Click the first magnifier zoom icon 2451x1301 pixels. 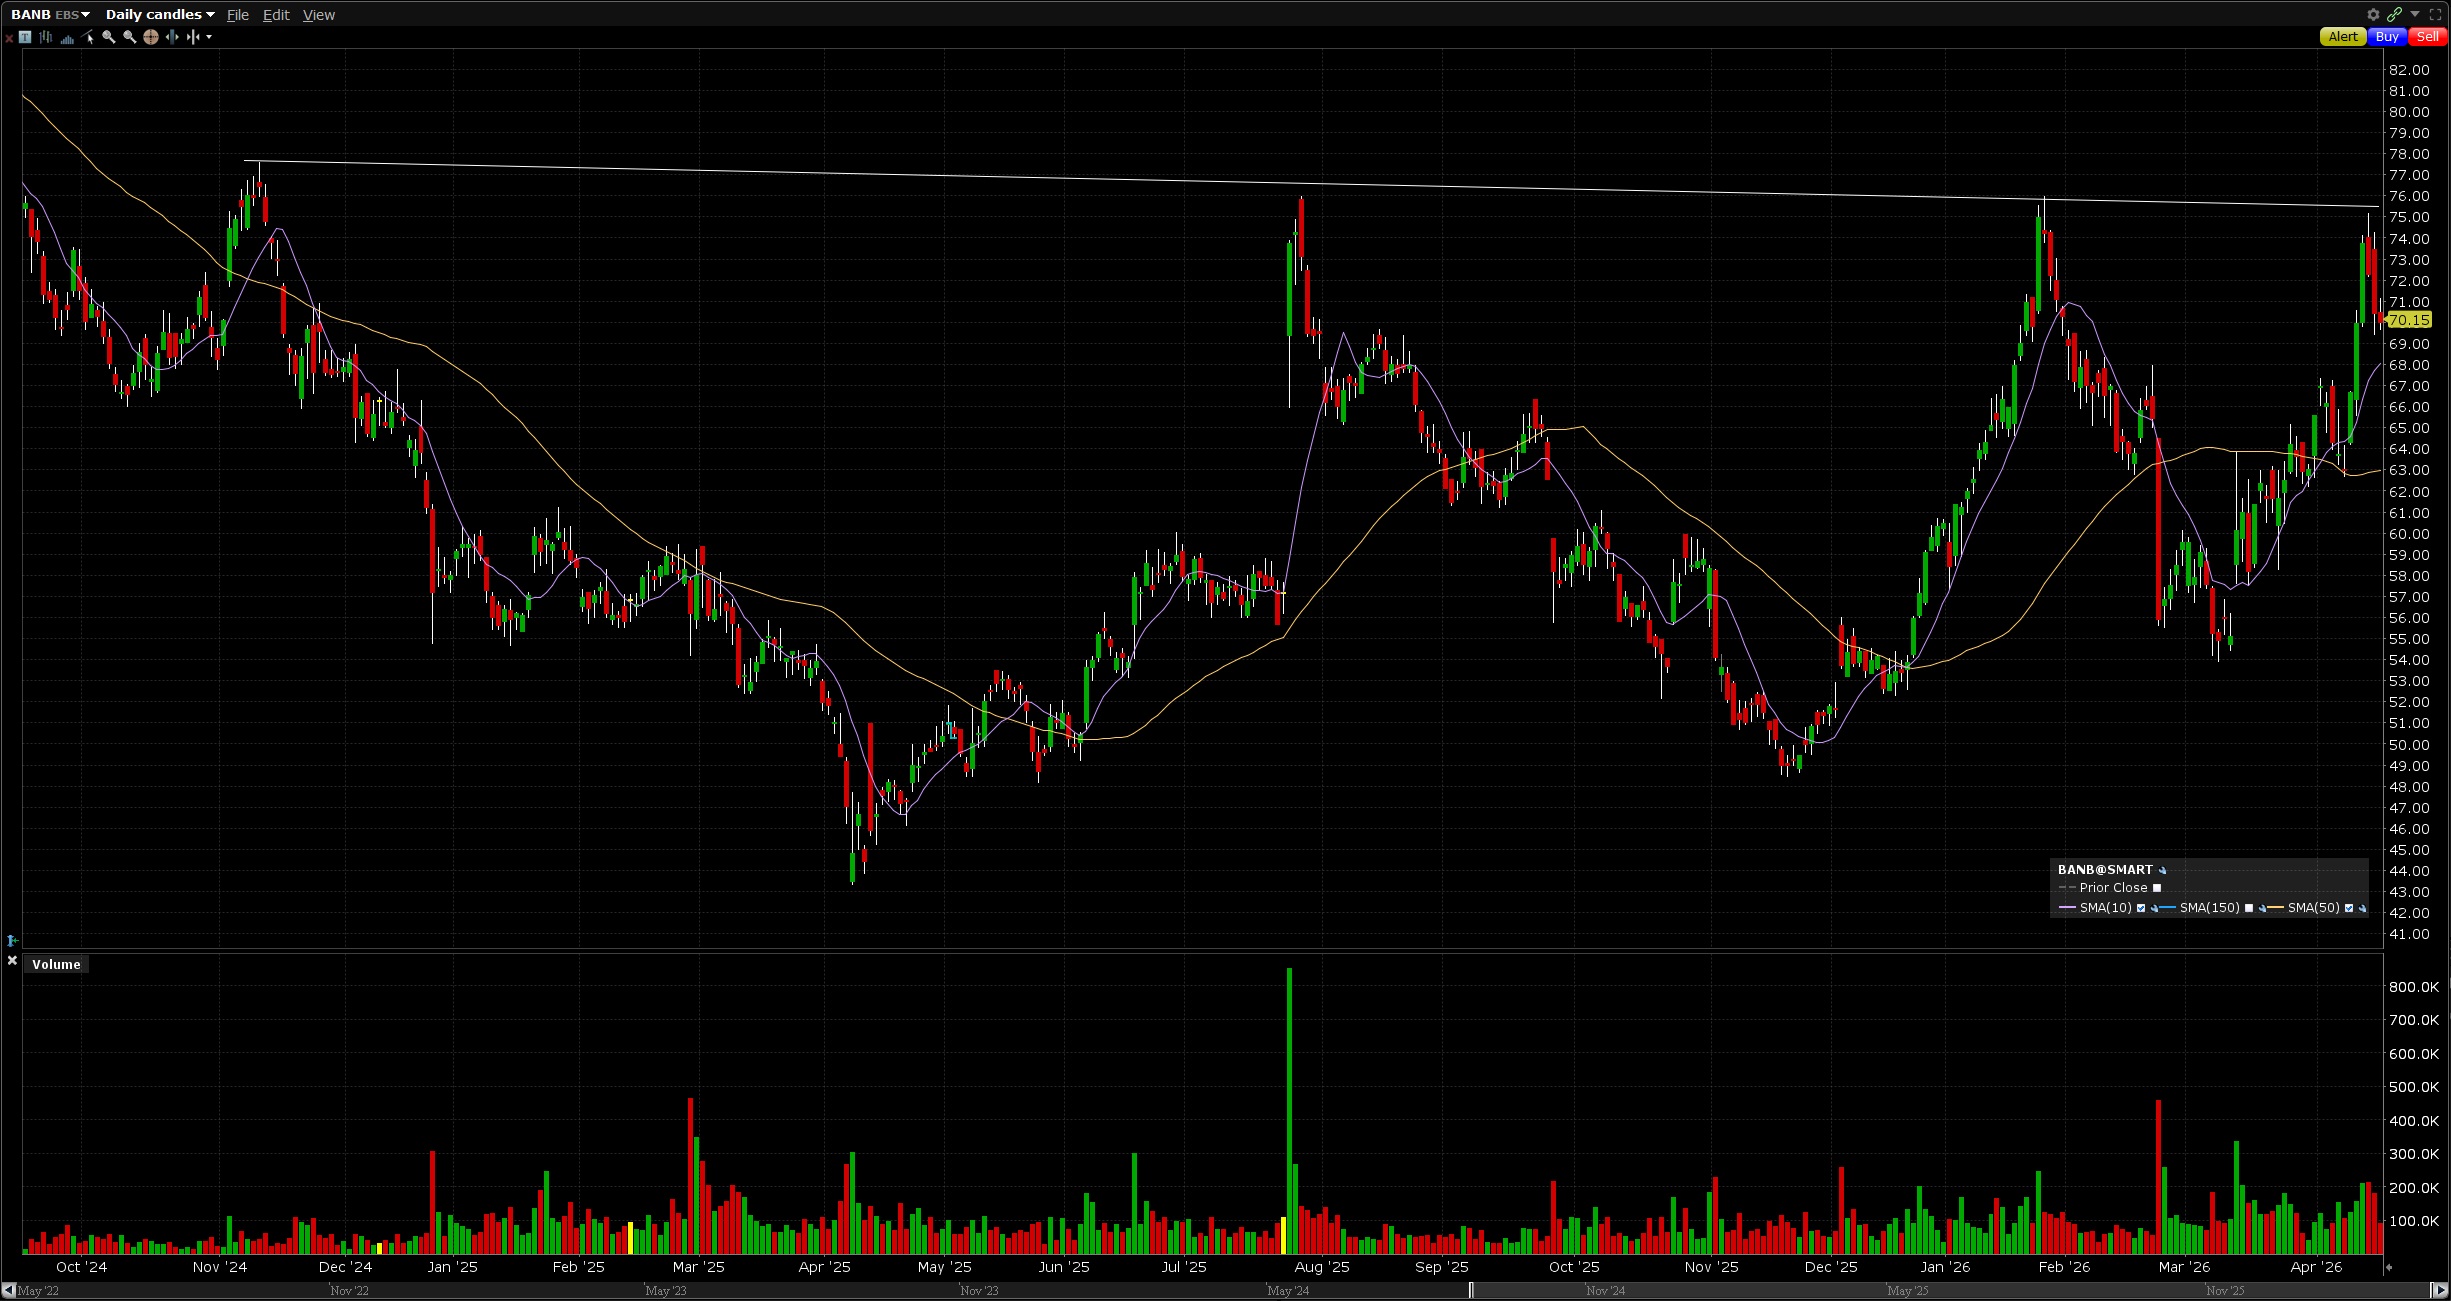coord(108,37)
